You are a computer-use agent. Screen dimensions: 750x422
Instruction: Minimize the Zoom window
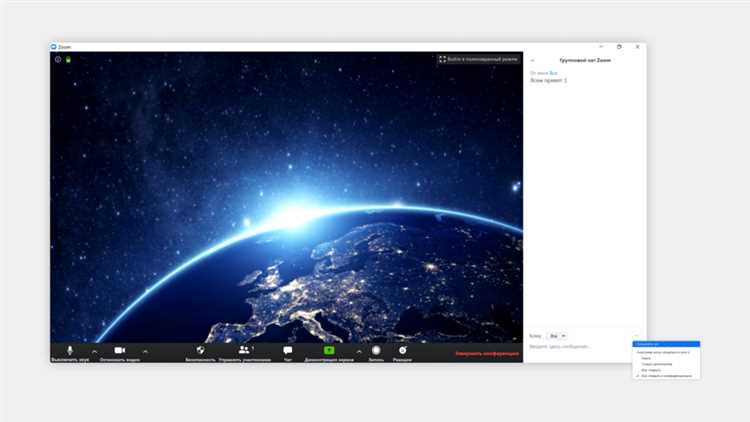tap(601, 47)
